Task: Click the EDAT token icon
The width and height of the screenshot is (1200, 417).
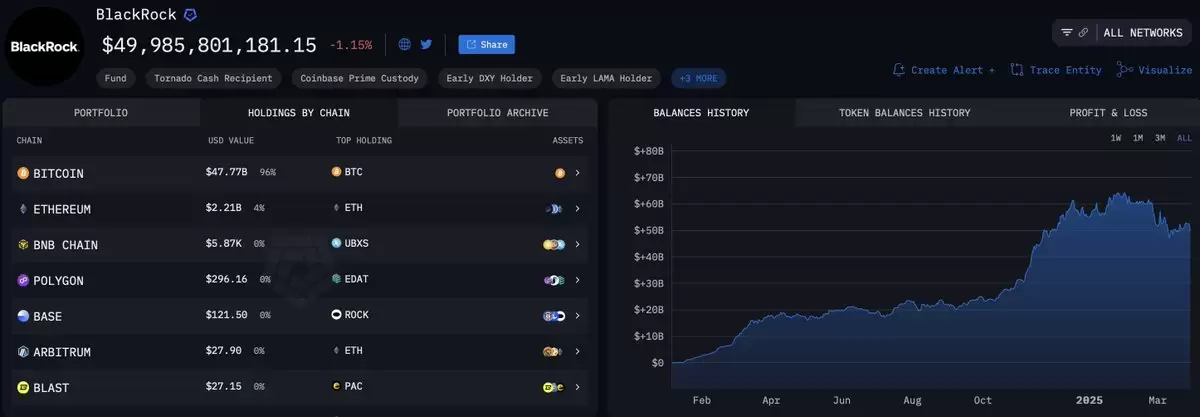Action: (x=336, y=279)
